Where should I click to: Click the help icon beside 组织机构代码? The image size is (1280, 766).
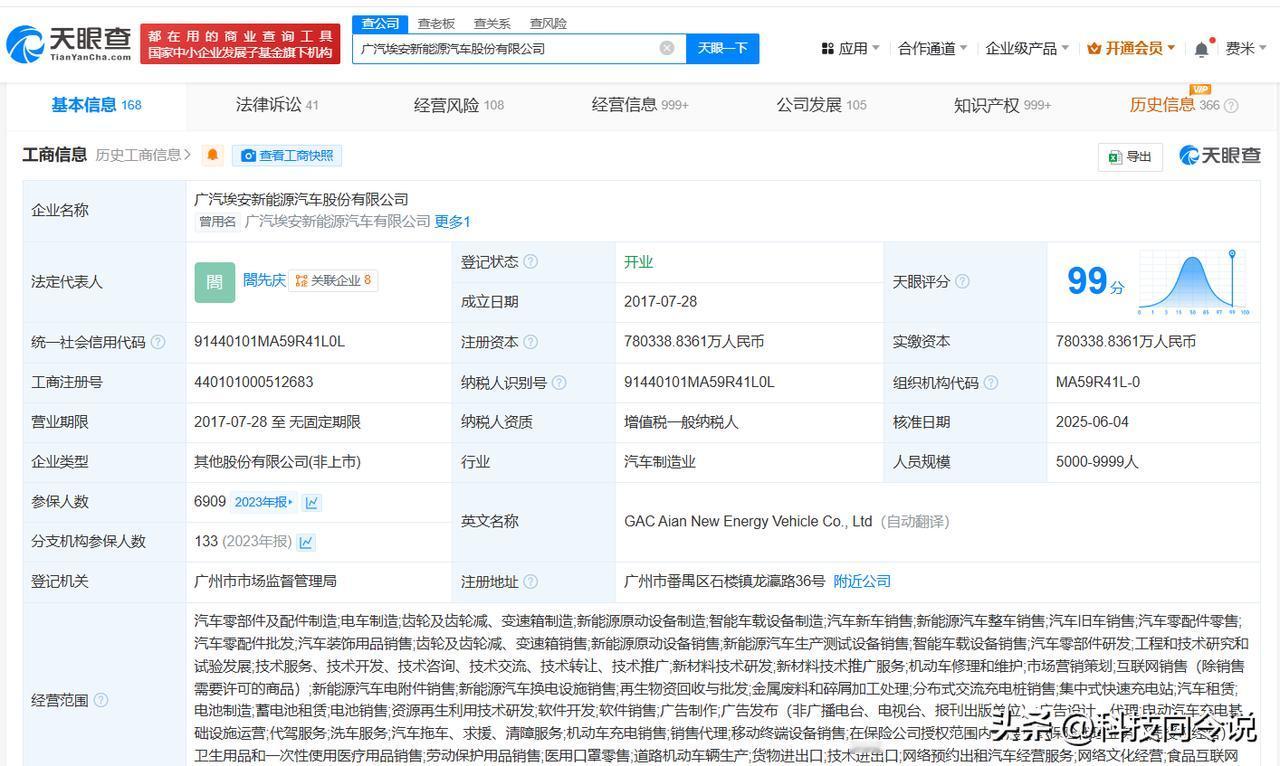pos(990,382)
